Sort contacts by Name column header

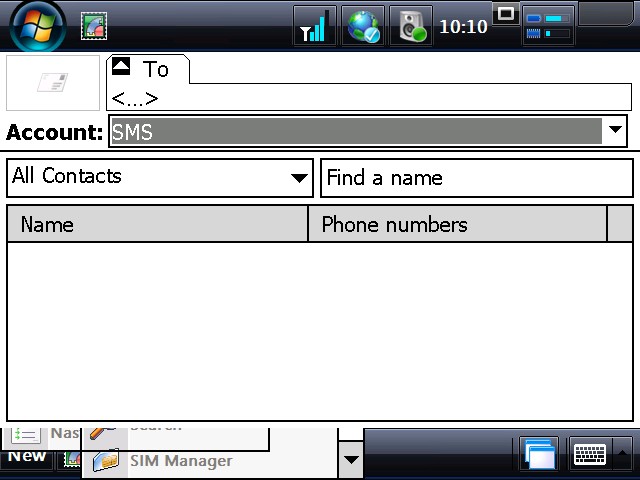157,224
